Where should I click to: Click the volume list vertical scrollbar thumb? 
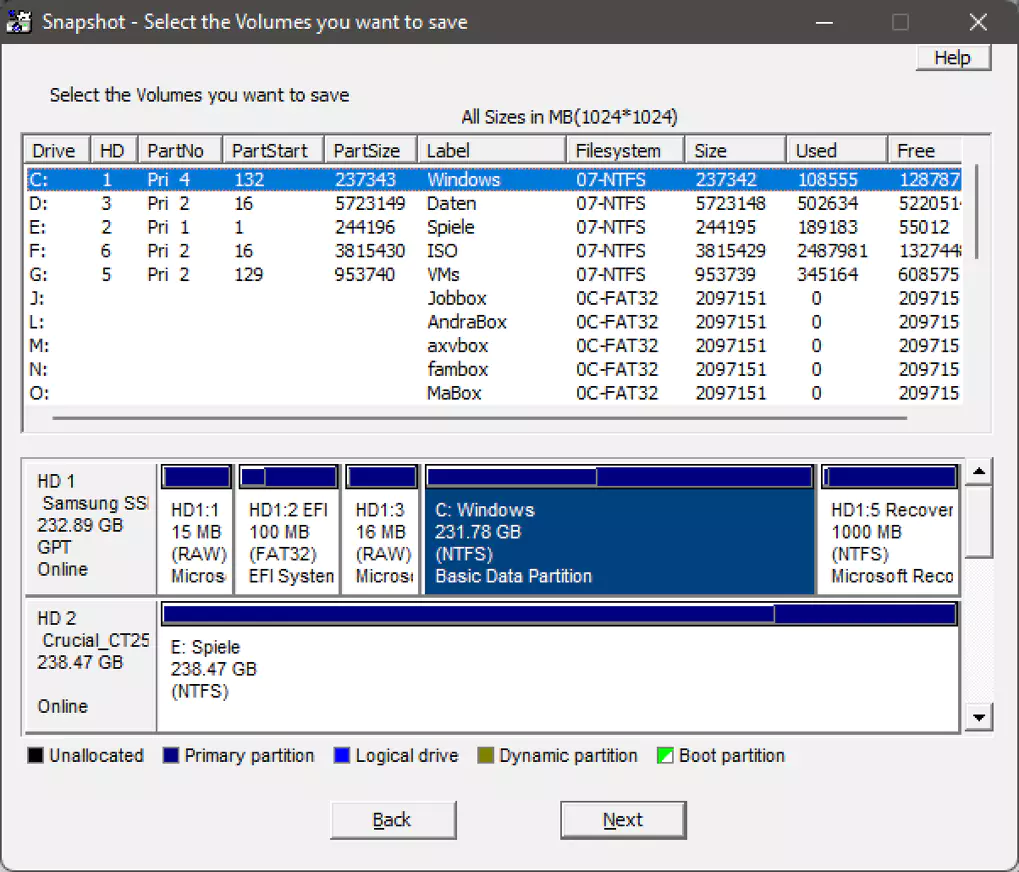click(976, 212)
